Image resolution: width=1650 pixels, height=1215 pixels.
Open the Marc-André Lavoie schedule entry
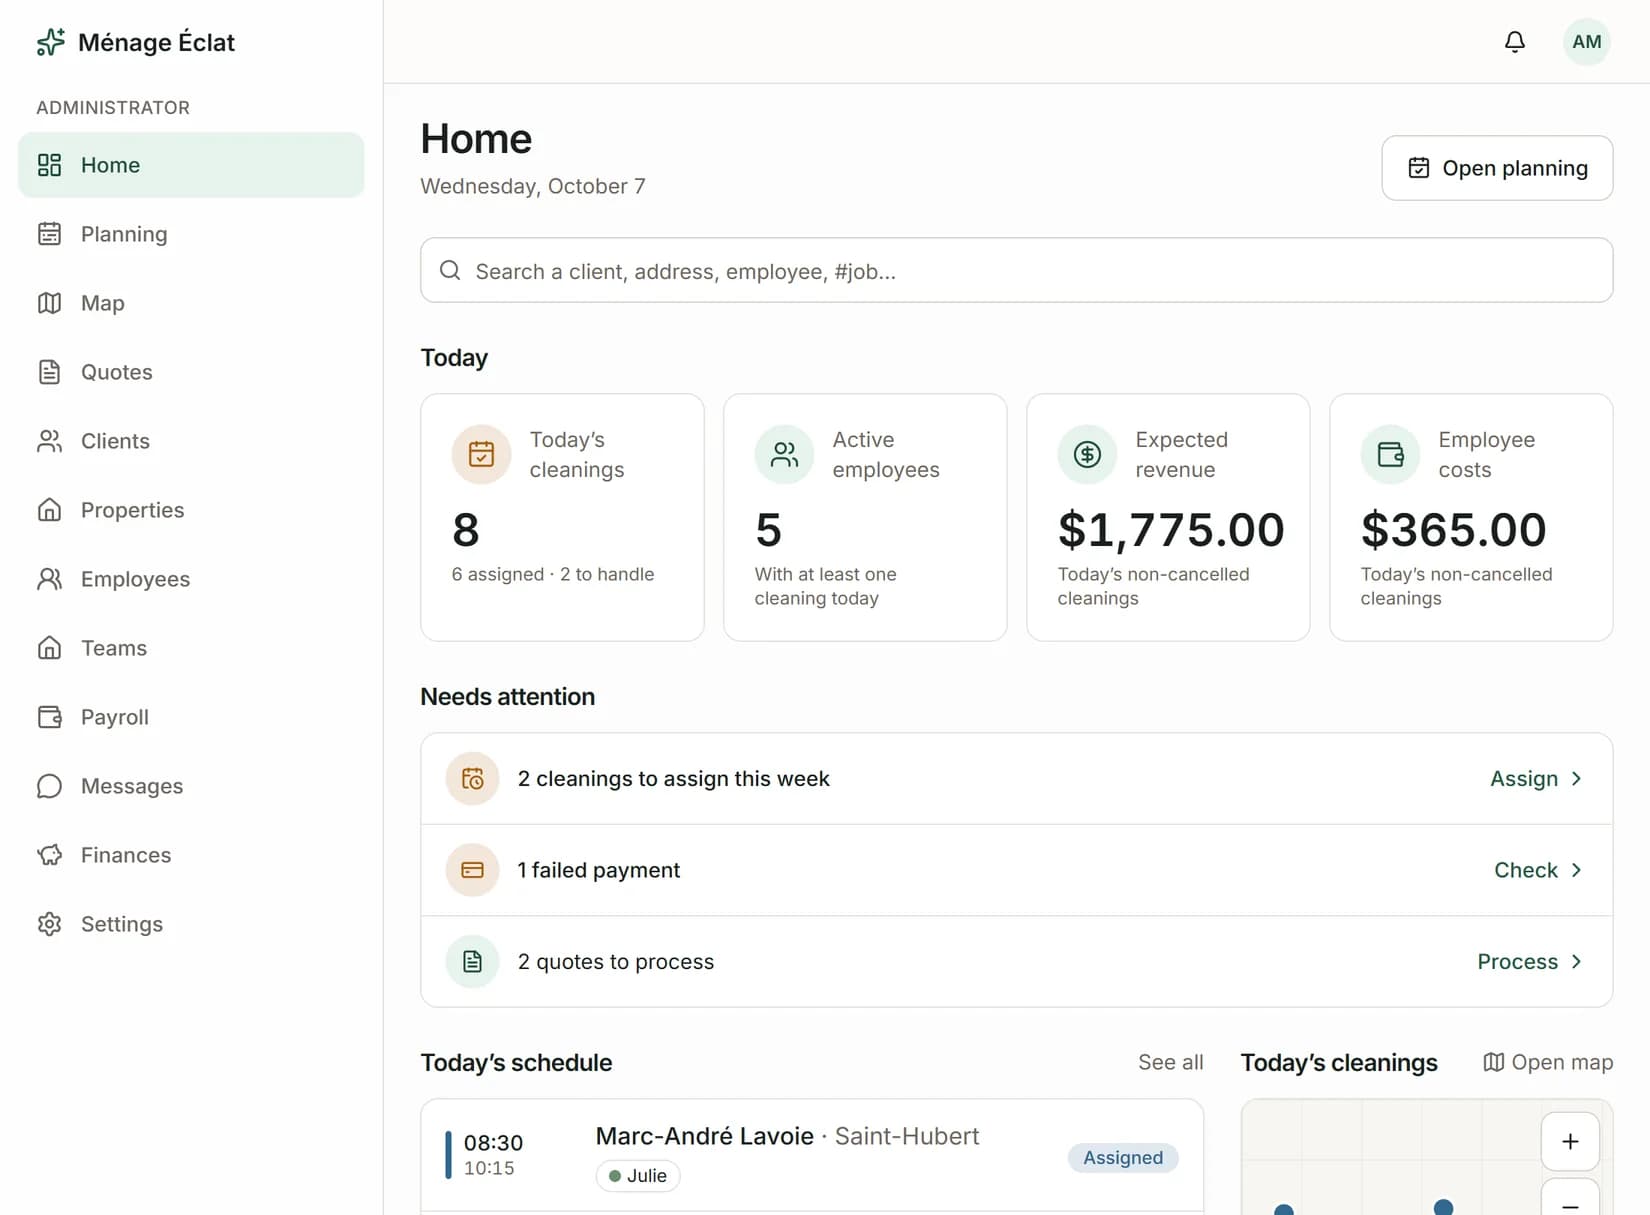[x=812, y=1156]
